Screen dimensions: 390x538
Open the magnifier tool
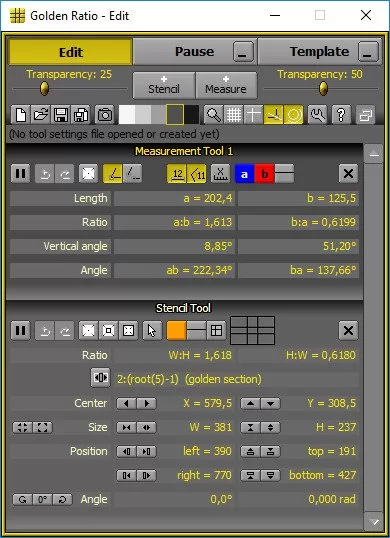(213, 115)
